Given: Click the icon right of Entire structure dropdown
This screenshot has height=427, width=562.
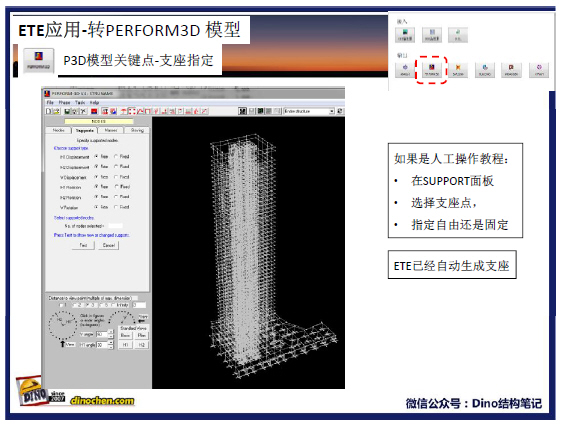Looking at the screenshot, I should pyautogui.click(x=340, y=112).
